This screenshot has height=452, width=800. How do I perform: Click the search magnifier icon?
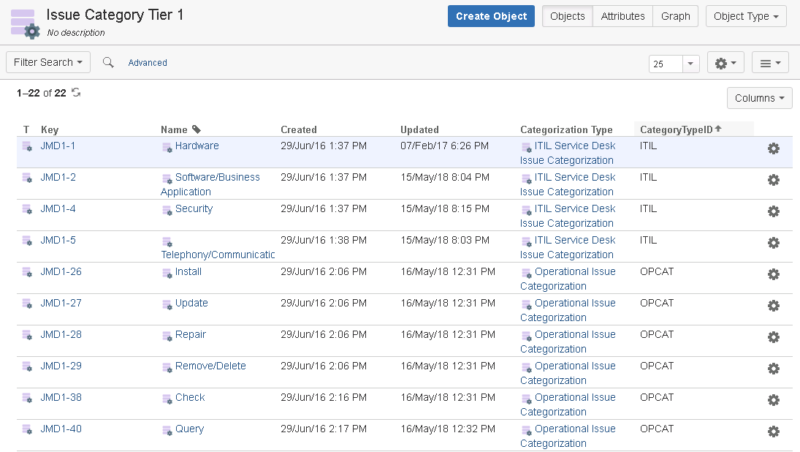click(108, 62)
